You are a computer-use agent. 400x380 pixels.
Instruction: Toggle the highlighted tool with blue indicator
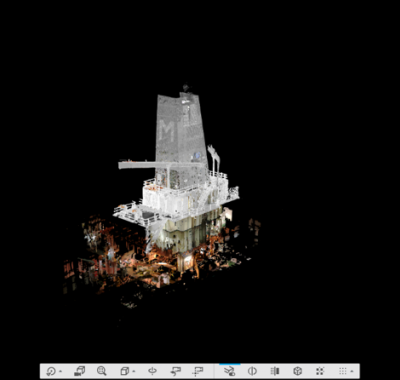[229, 371]
